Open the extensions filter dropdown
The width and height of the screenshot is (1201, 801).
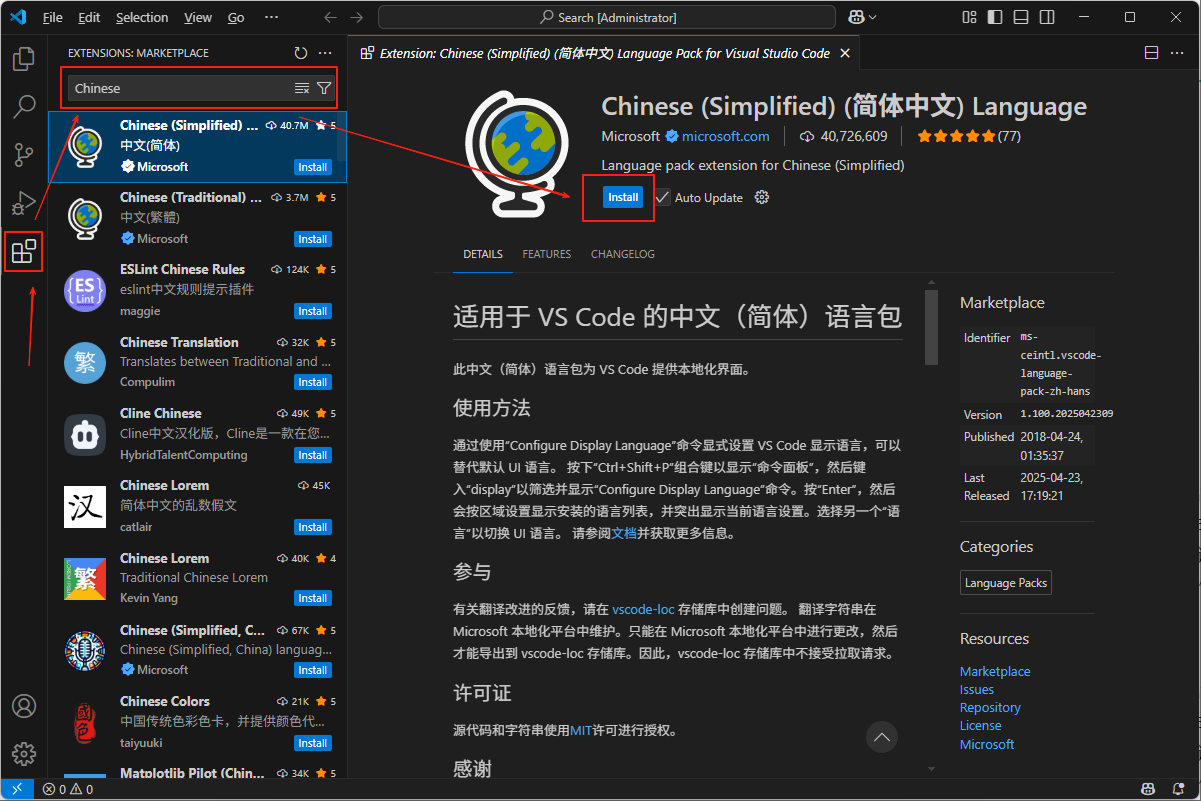tap(324, 89)
